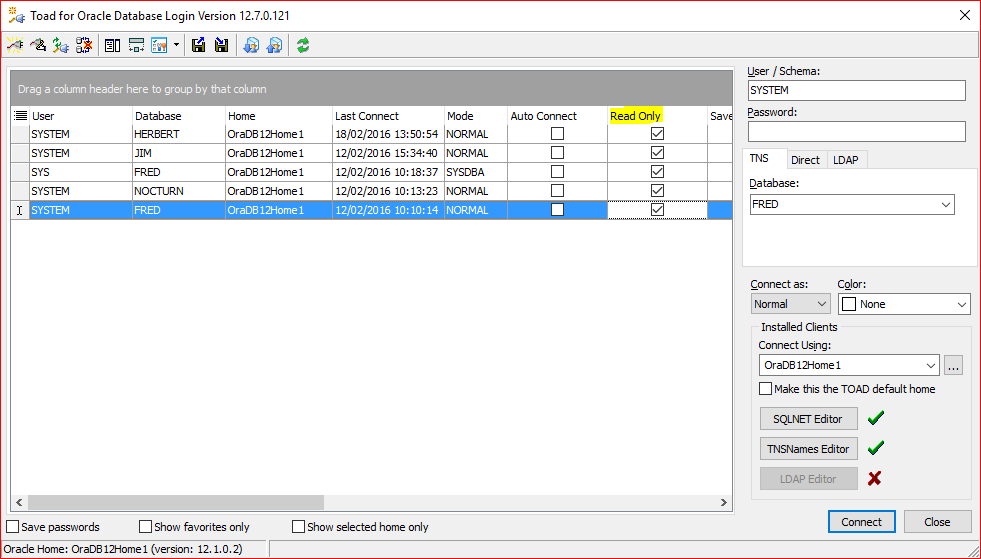981x559 pixels.
Task: Open the TNSNames Editor
Action: tap(808, 449)
